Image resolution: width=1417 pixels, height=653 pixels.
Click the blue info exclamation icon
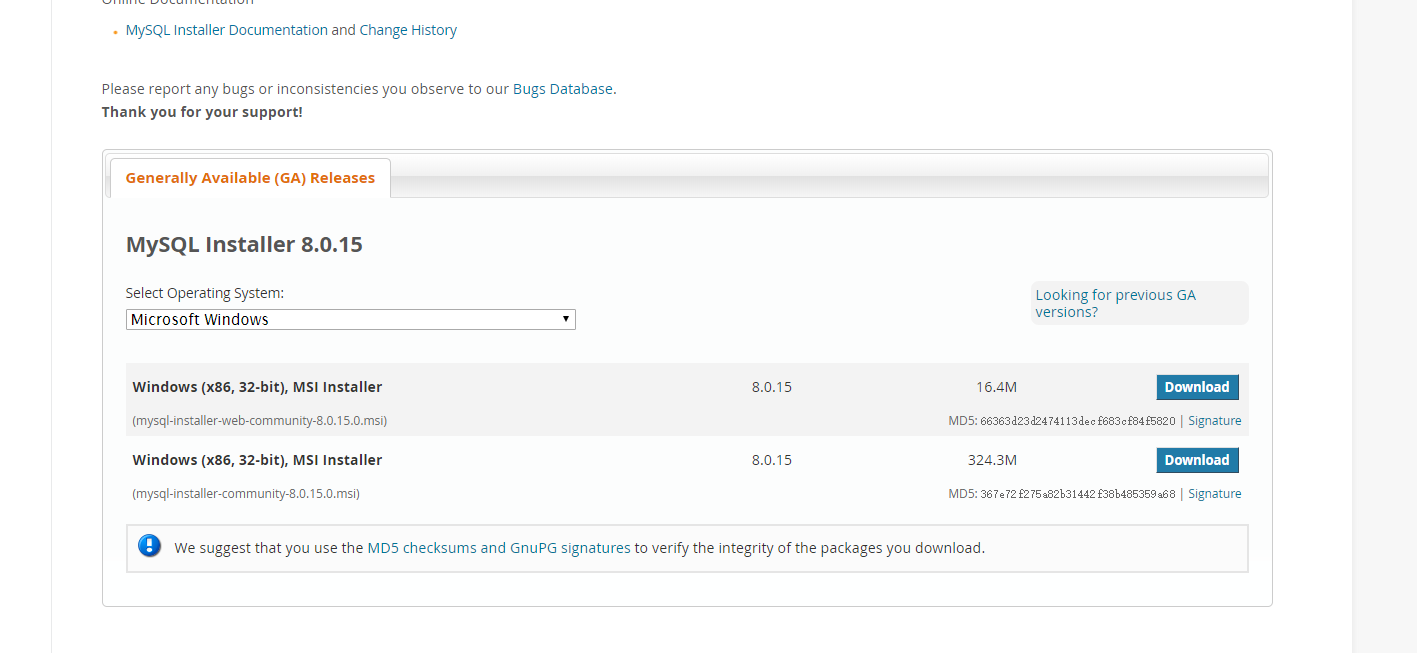150,546
